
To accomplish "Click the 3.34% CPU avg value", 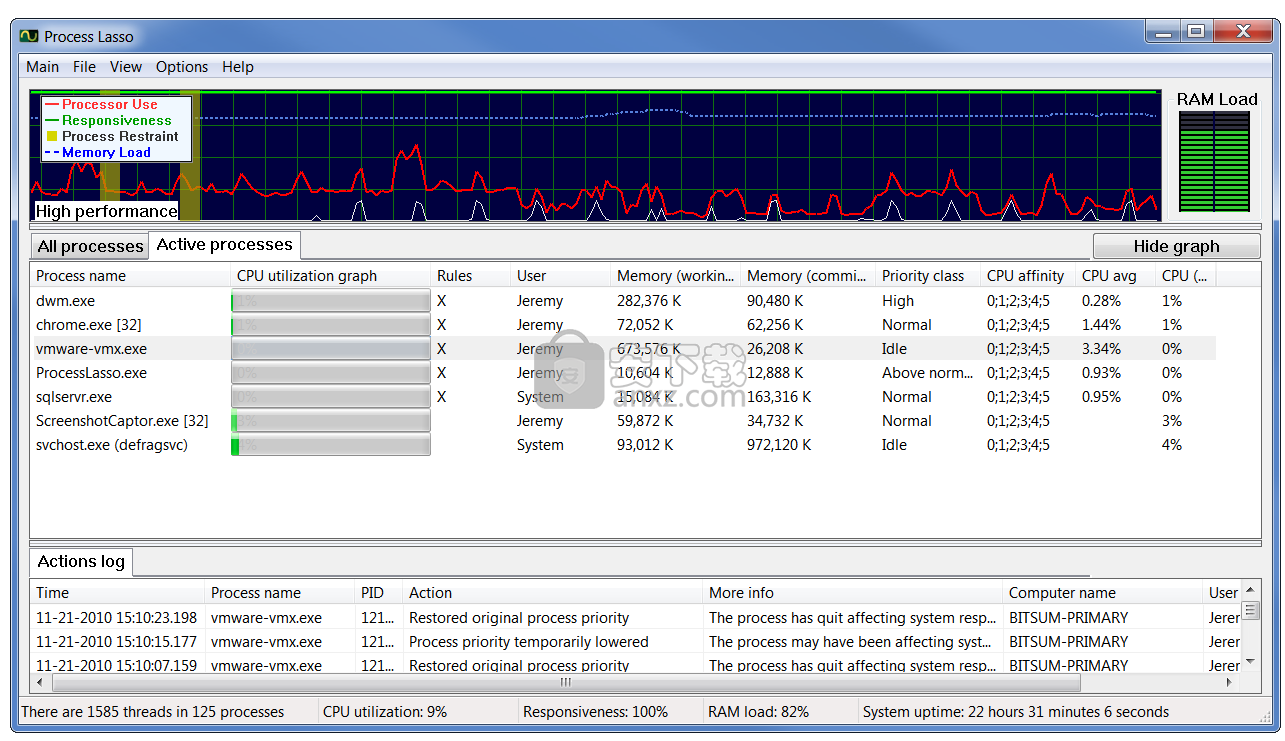I will coord(1101,349).
